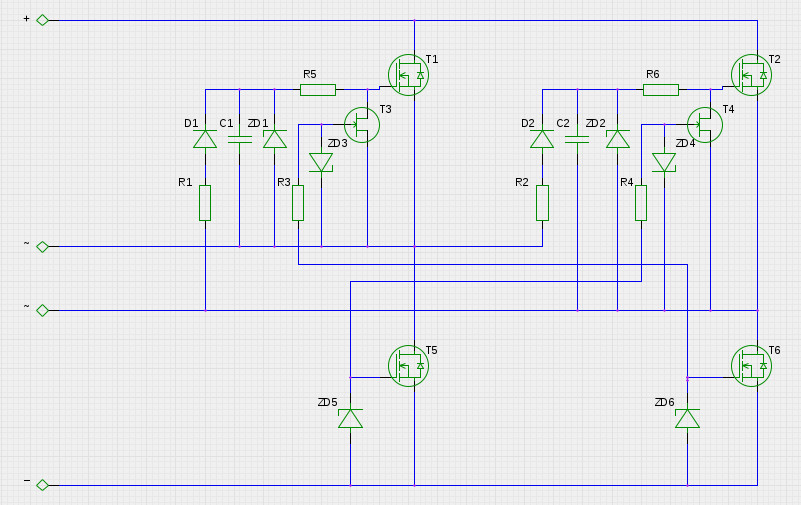Pick the ZD5 Zener diode

pos(350,418)
